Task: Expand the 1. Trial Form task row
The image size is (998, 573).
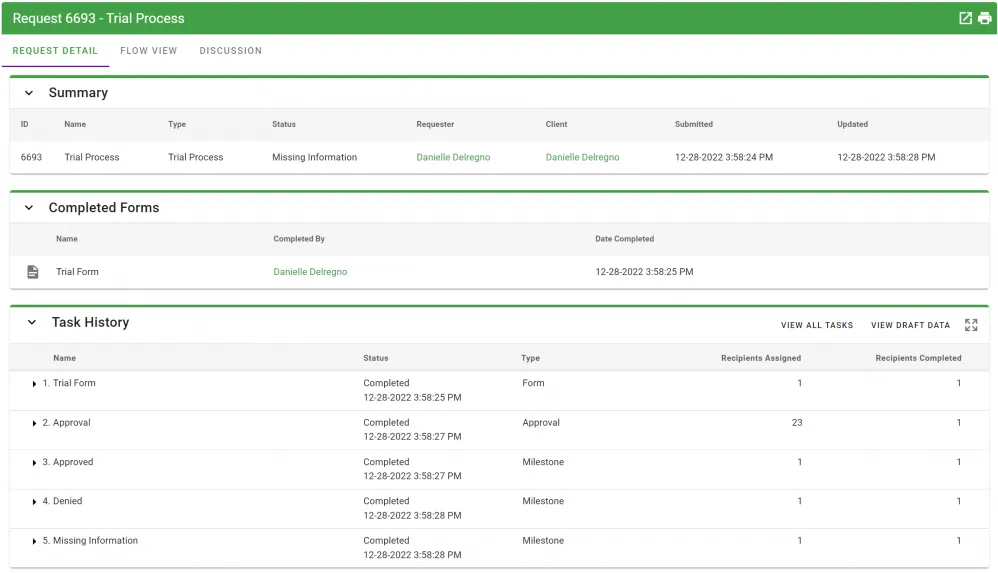Action: point(35,384)
